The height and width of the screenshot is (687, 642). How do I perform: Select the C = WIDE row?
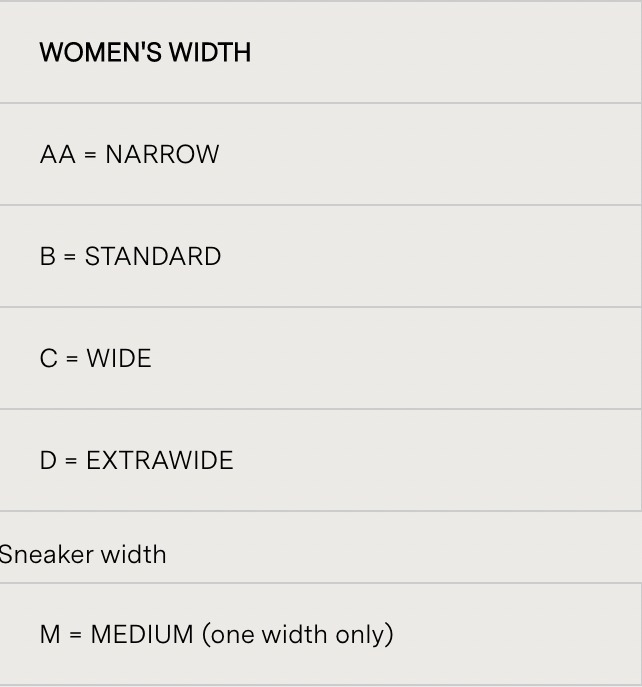click(x=320, y=358)
